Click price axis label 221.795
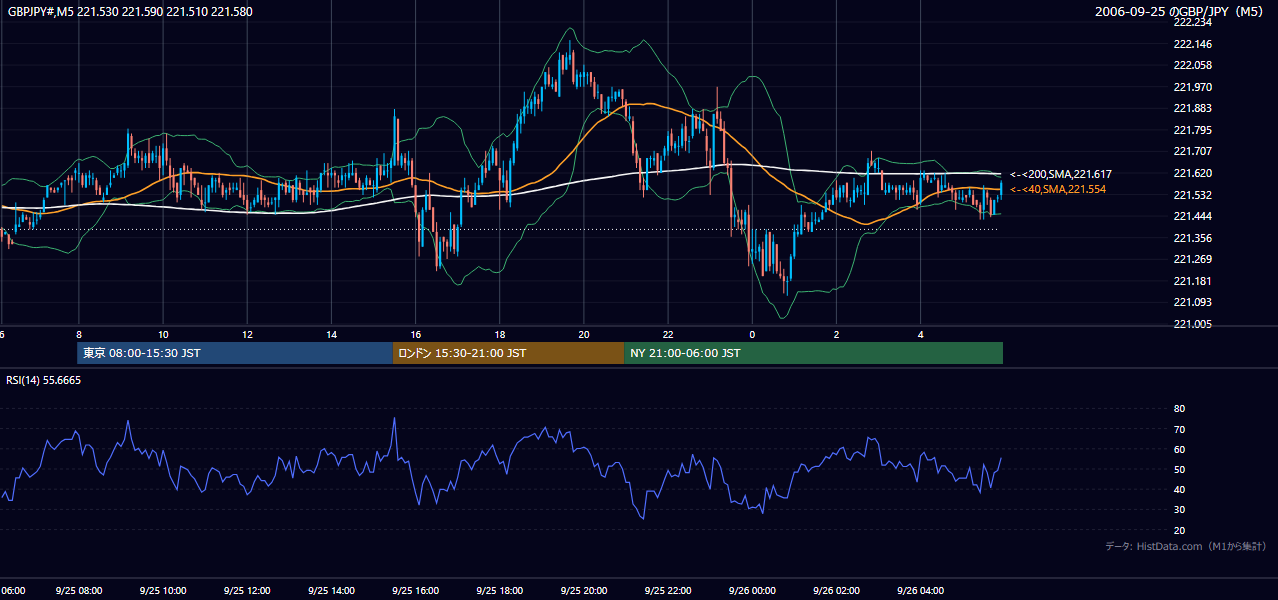1278x600 pixels. click(1194, 130)
